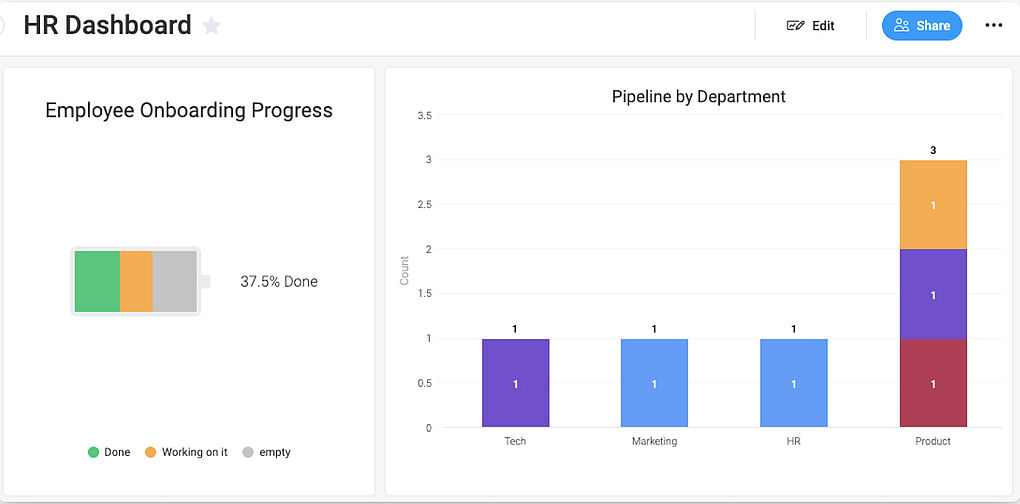Screen dimensions: 1020x504
Task: Click the pencil icon beside Edit
Action: 795,26
